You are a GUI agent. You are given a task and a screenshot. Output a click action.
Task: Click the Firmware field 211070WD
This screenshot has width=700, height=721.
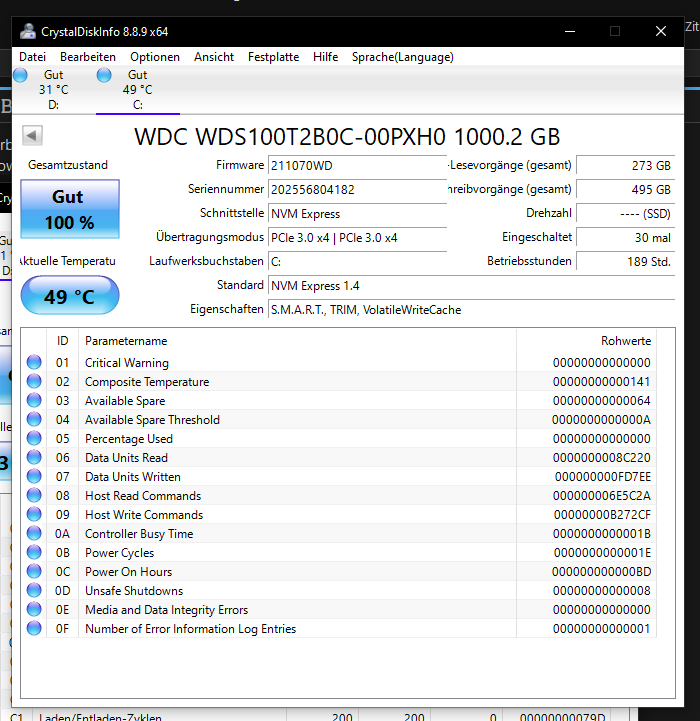pos(357,166)
